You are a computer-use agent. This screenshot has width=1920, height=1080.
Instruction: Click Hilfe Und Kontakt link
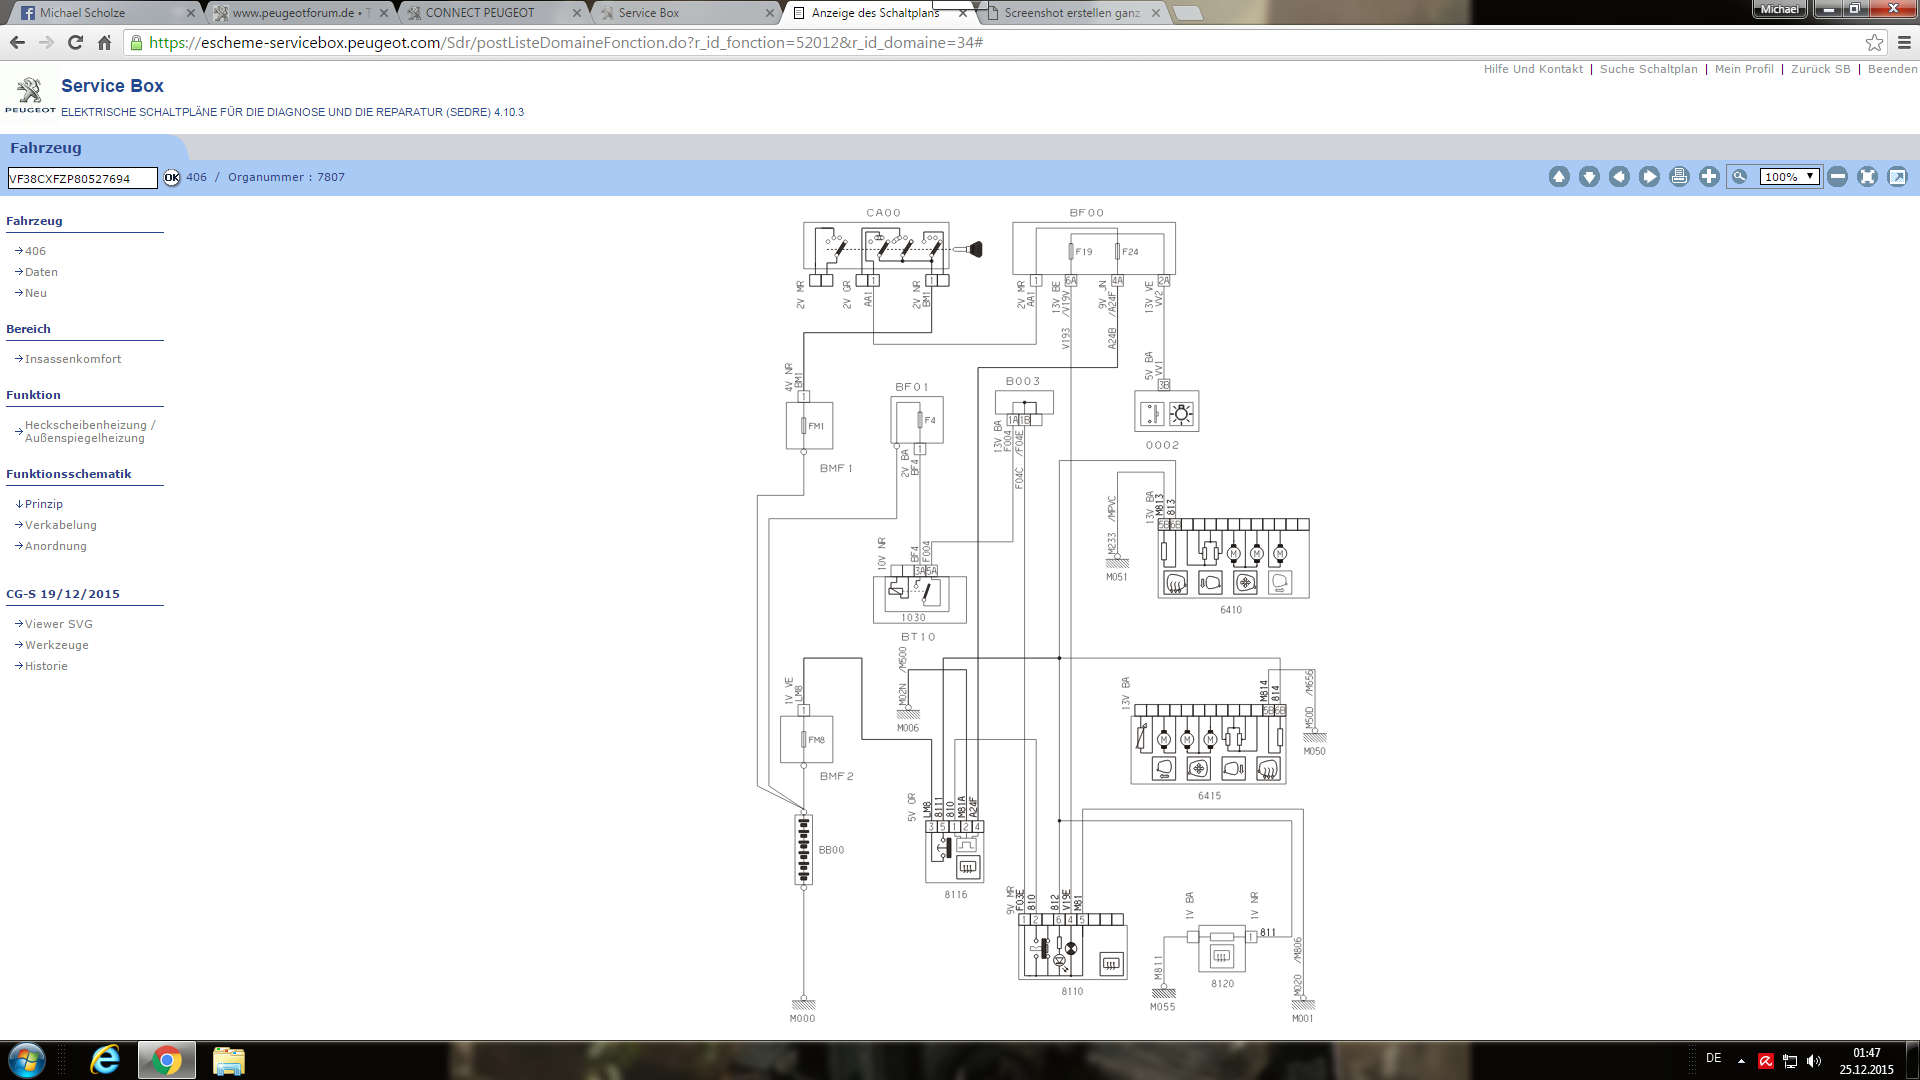pyautogui.click(x=1533, y=69)
